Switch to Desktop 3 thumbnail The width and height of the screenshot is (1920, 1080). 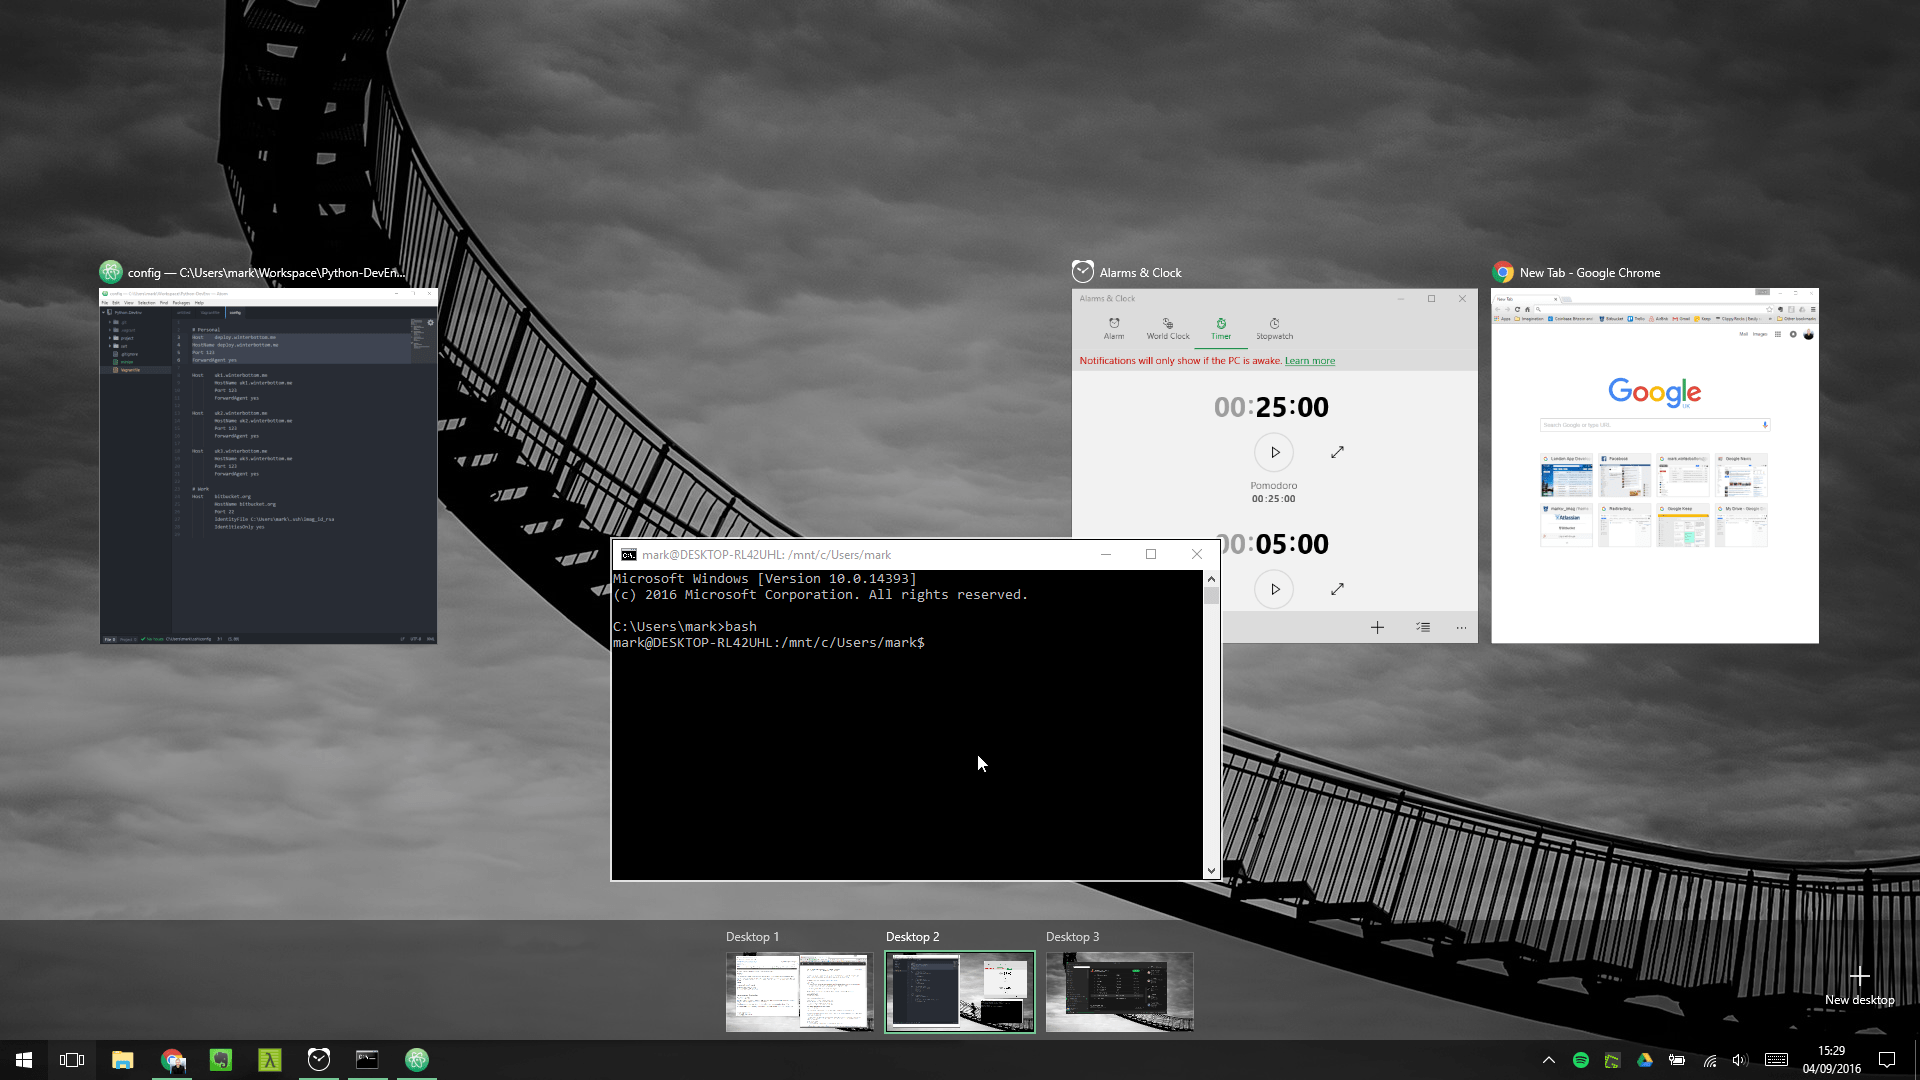(x=1119, y=991)
